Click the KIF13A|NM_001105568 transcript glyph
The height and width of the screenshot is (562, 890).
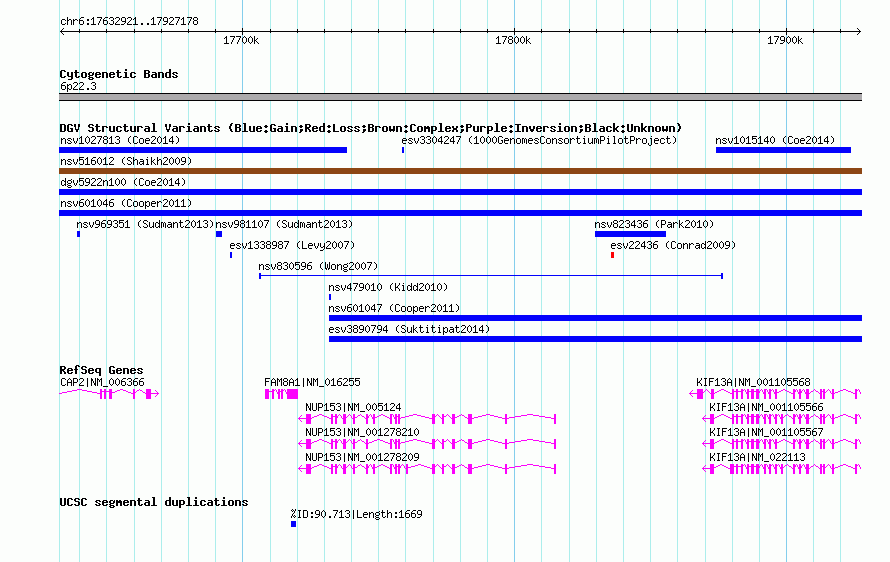pyautogui.click(x=775, y=393)
